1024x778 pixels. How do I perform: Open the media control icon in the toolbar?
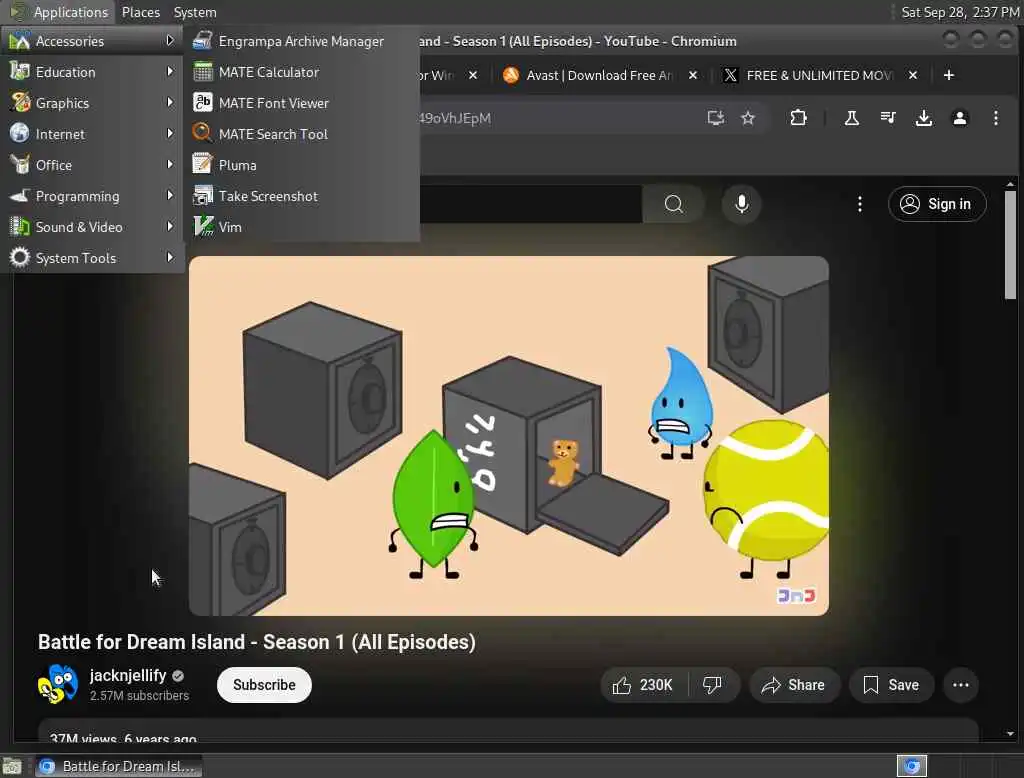point(888,118)
